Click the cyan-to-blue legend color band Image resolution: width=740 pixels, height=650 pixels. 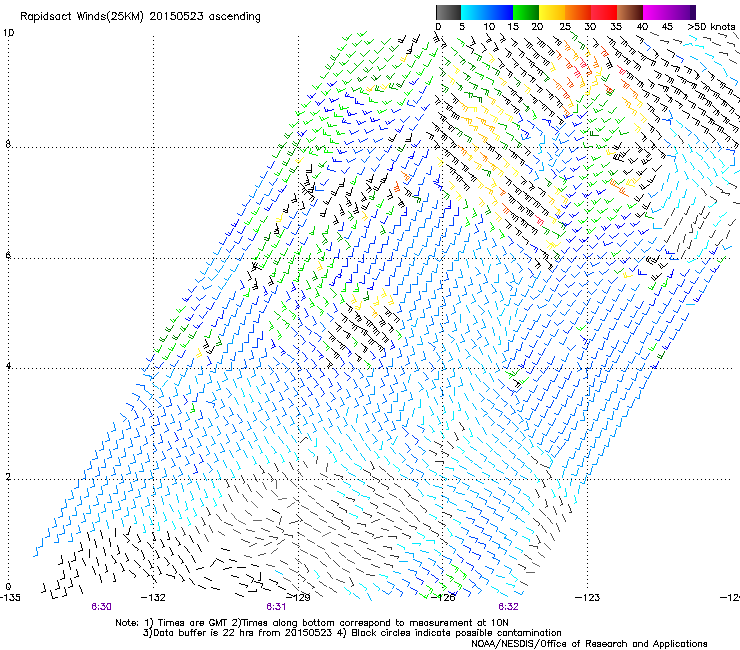[487, 12]
